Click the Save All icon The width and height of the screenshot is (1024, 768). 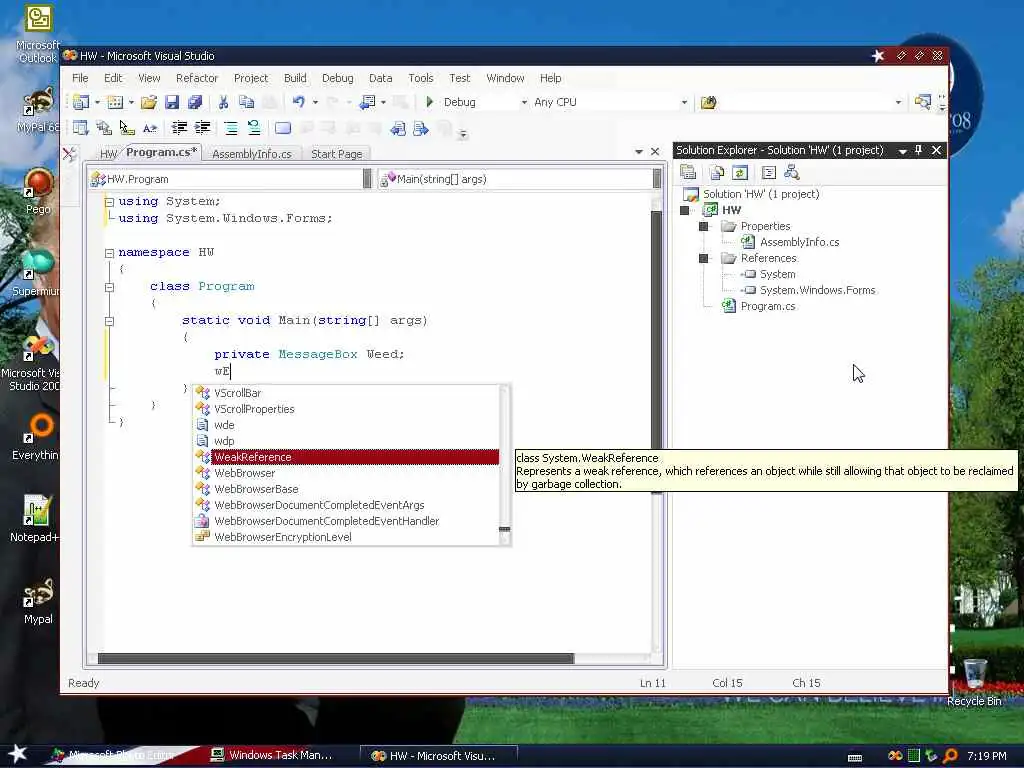195,102
